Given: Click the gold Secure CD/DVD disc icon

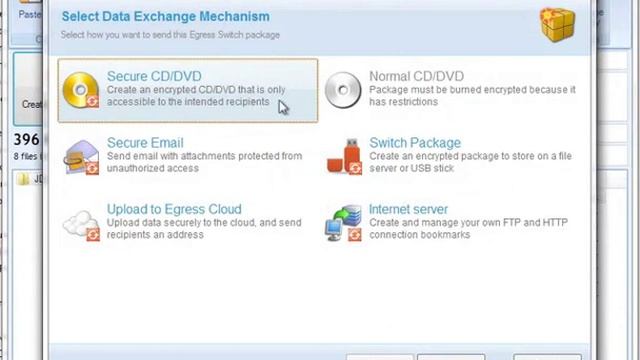Looking at the screenshot, I should pos(81,90).
